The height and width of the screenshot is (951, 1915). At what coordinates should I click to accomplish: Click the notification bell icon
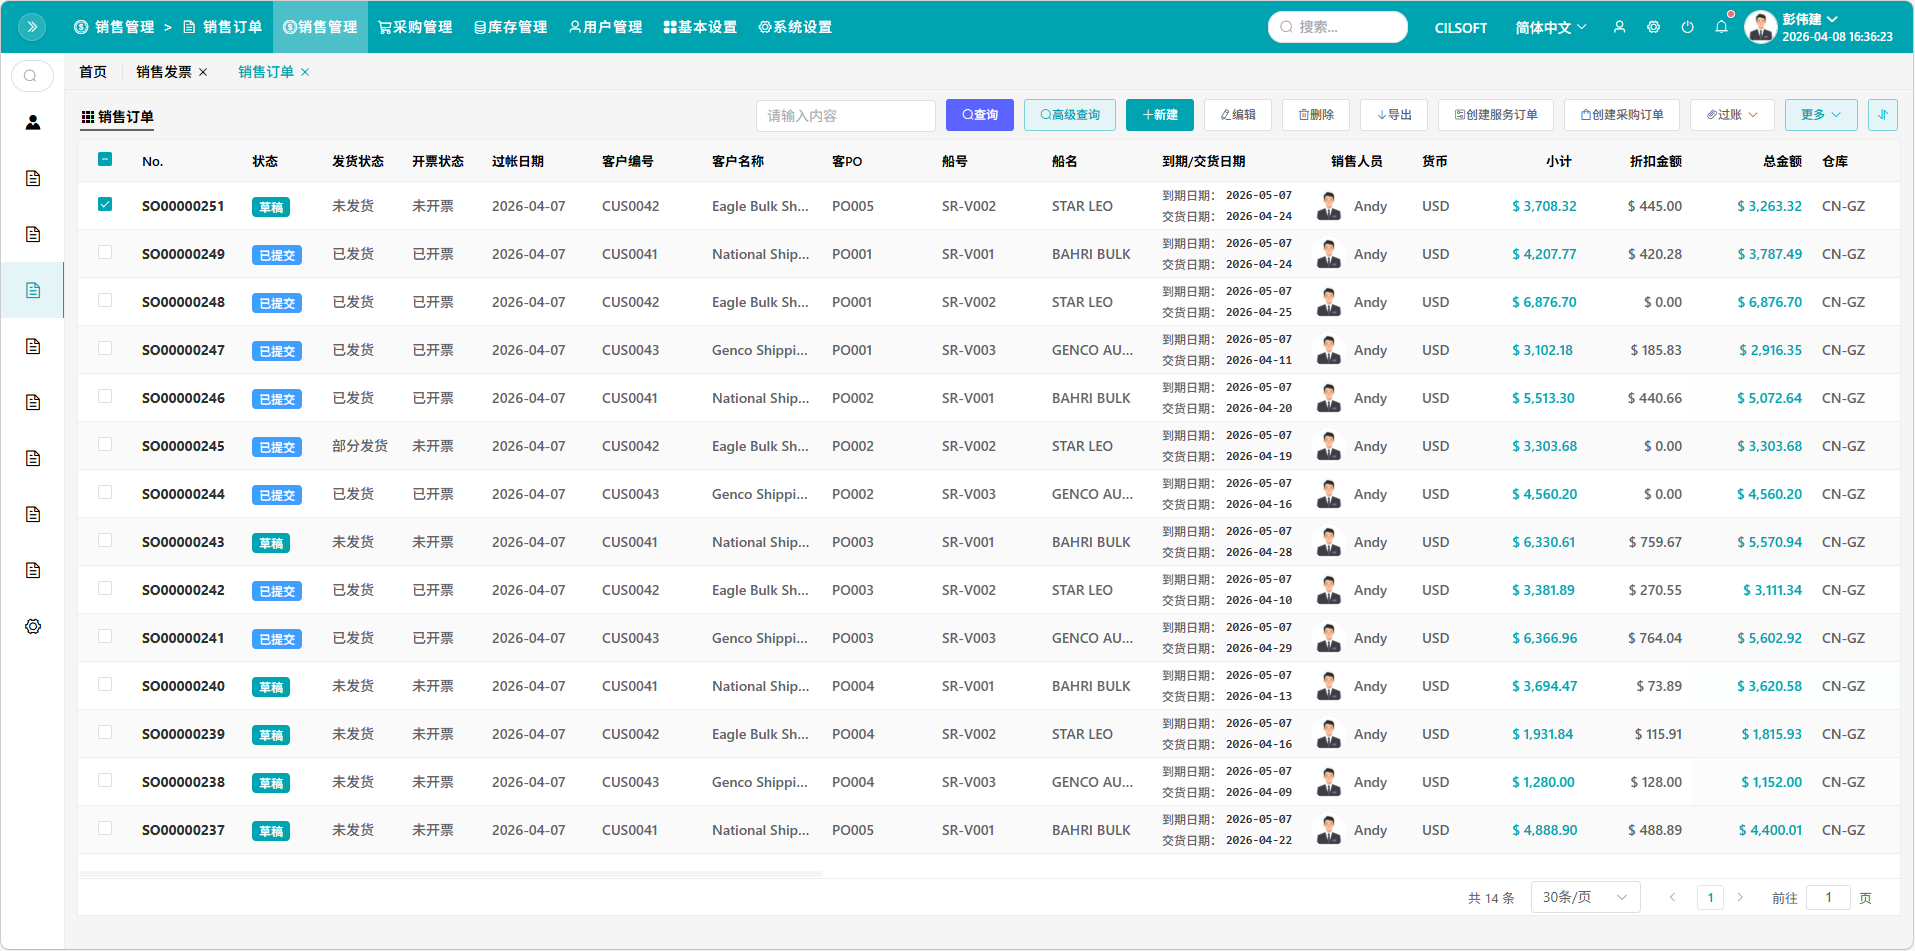[x=1721, y=27]
